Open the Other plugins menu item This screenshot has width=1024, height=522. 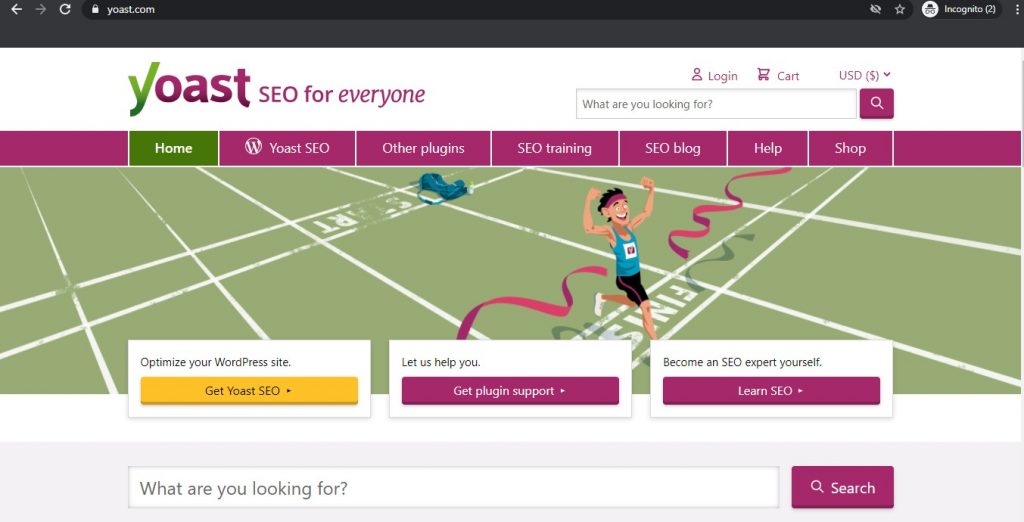pyautogui.click(x=423, y=148)
